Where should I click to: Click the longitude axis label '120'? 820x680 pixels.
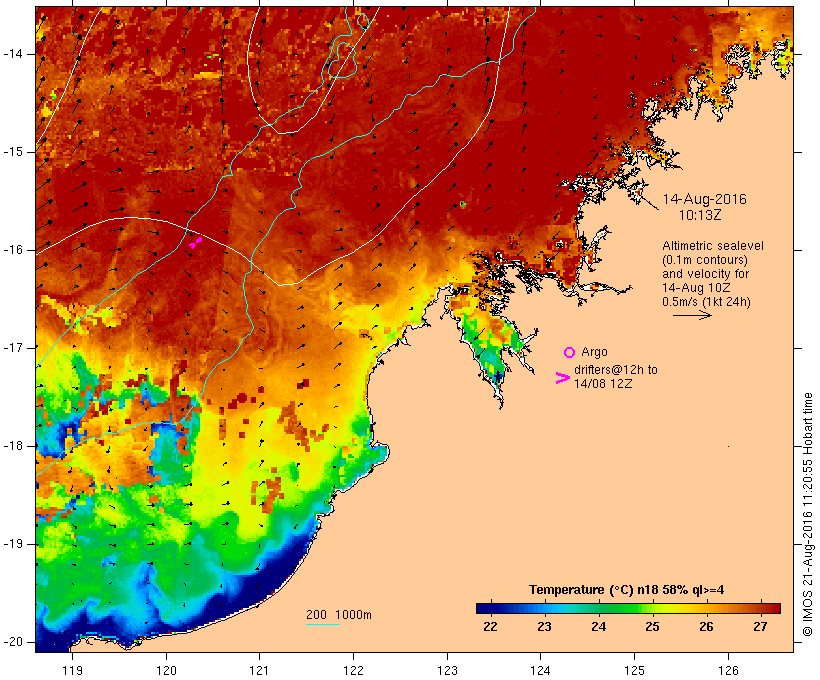tap(166, 670)
